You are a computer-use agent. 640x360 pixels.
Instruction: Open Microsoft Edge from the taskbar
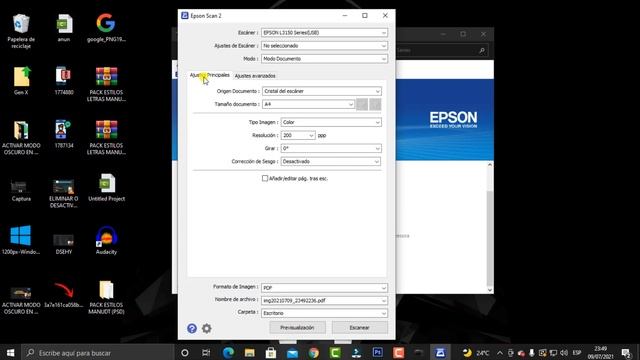click(x=228, y=353)
